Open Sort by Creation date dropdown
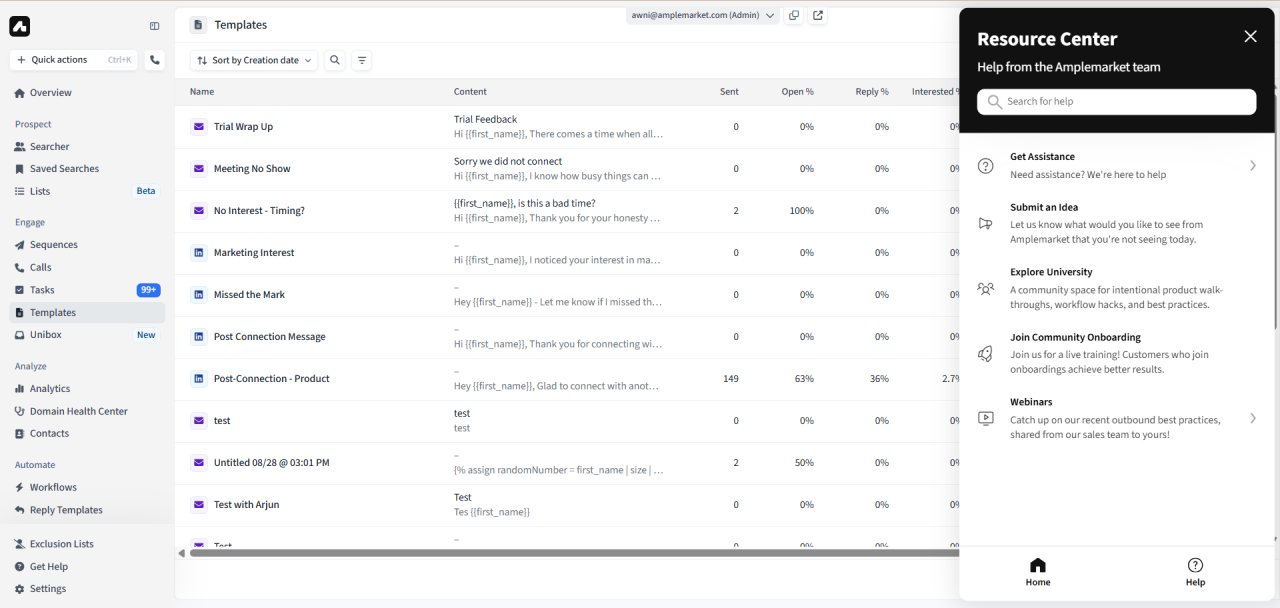1280x608 pixels. pos(254,60)
